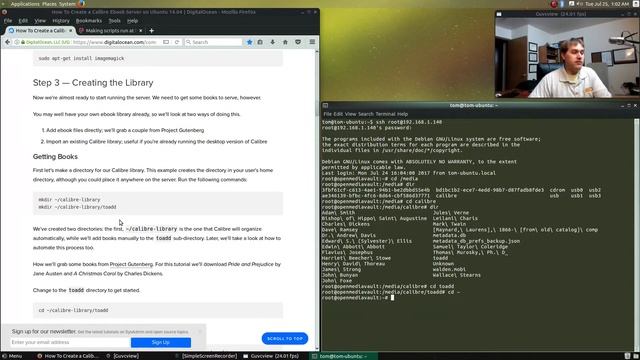Show bookmarks list icon in Firefox
Screen dimensions: 640x360
pos(260,42)
